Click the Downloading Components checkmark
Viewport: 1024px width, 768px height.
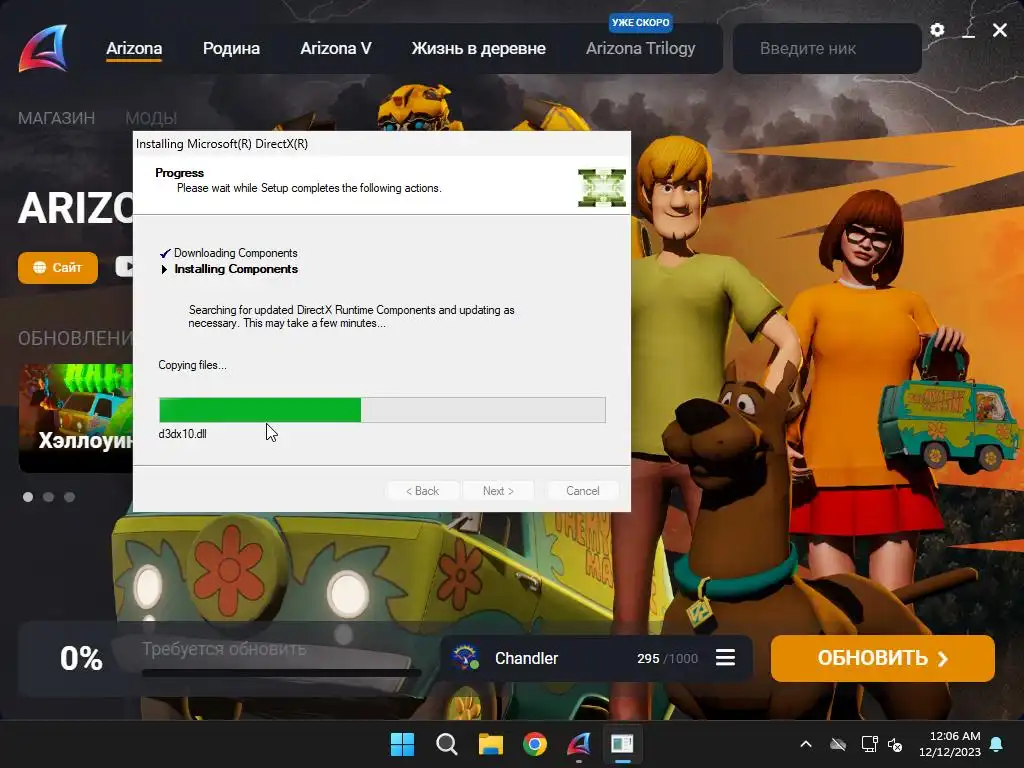pyautogui.click(x=165, y=253)
